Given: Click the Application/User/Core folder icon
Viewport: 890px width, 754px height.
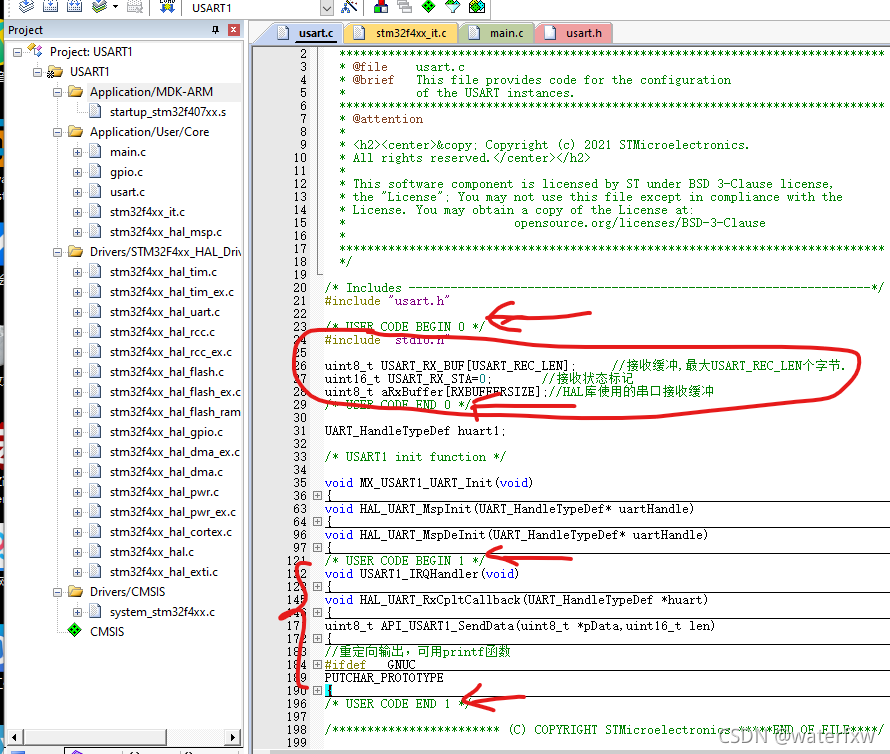Looking at the screenshot, I should pyautogui.click(x=75, y=132).
